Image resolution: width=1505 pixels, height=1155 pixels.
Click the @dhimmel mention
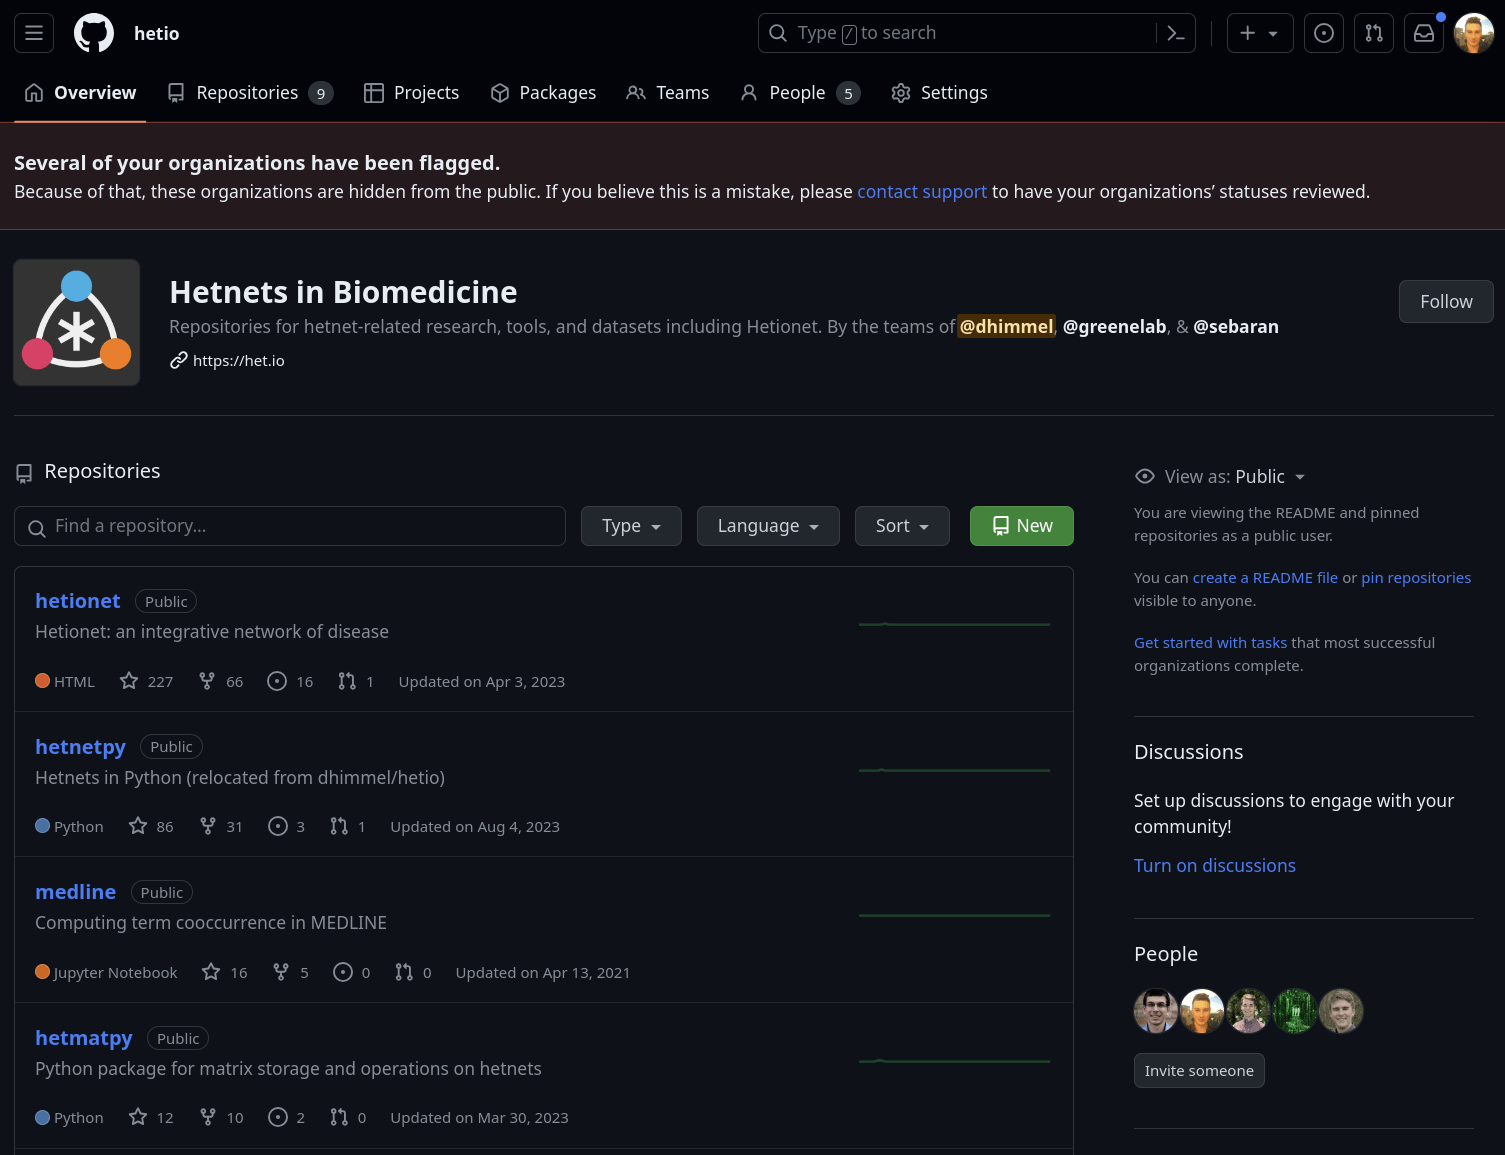click(x=1006, y=326)
